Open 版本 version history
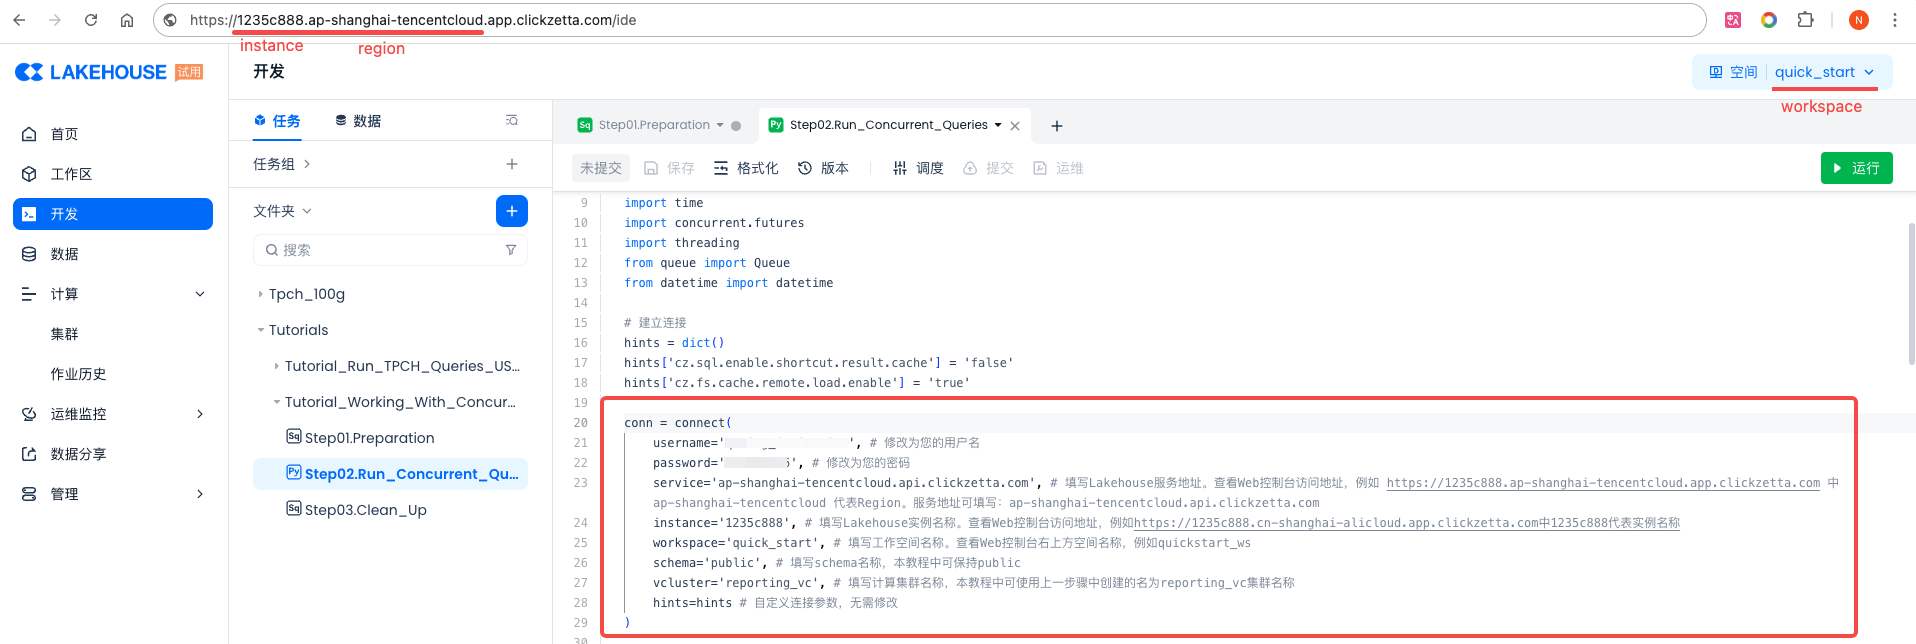This screenshot has height=644, width=1916. (823, 168)
